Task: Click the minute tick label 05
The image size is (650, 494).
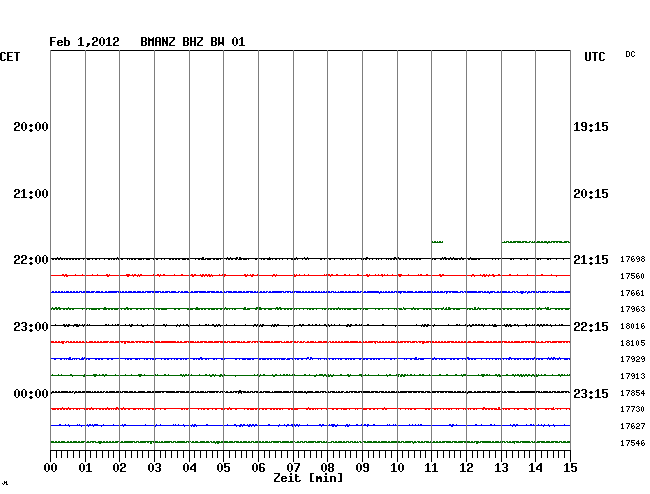Action: click(x=223, y=468)
